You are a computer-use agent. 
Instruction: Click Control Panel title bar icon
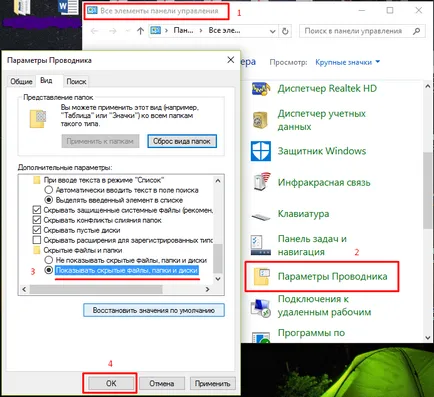click(x=92, y=11)
